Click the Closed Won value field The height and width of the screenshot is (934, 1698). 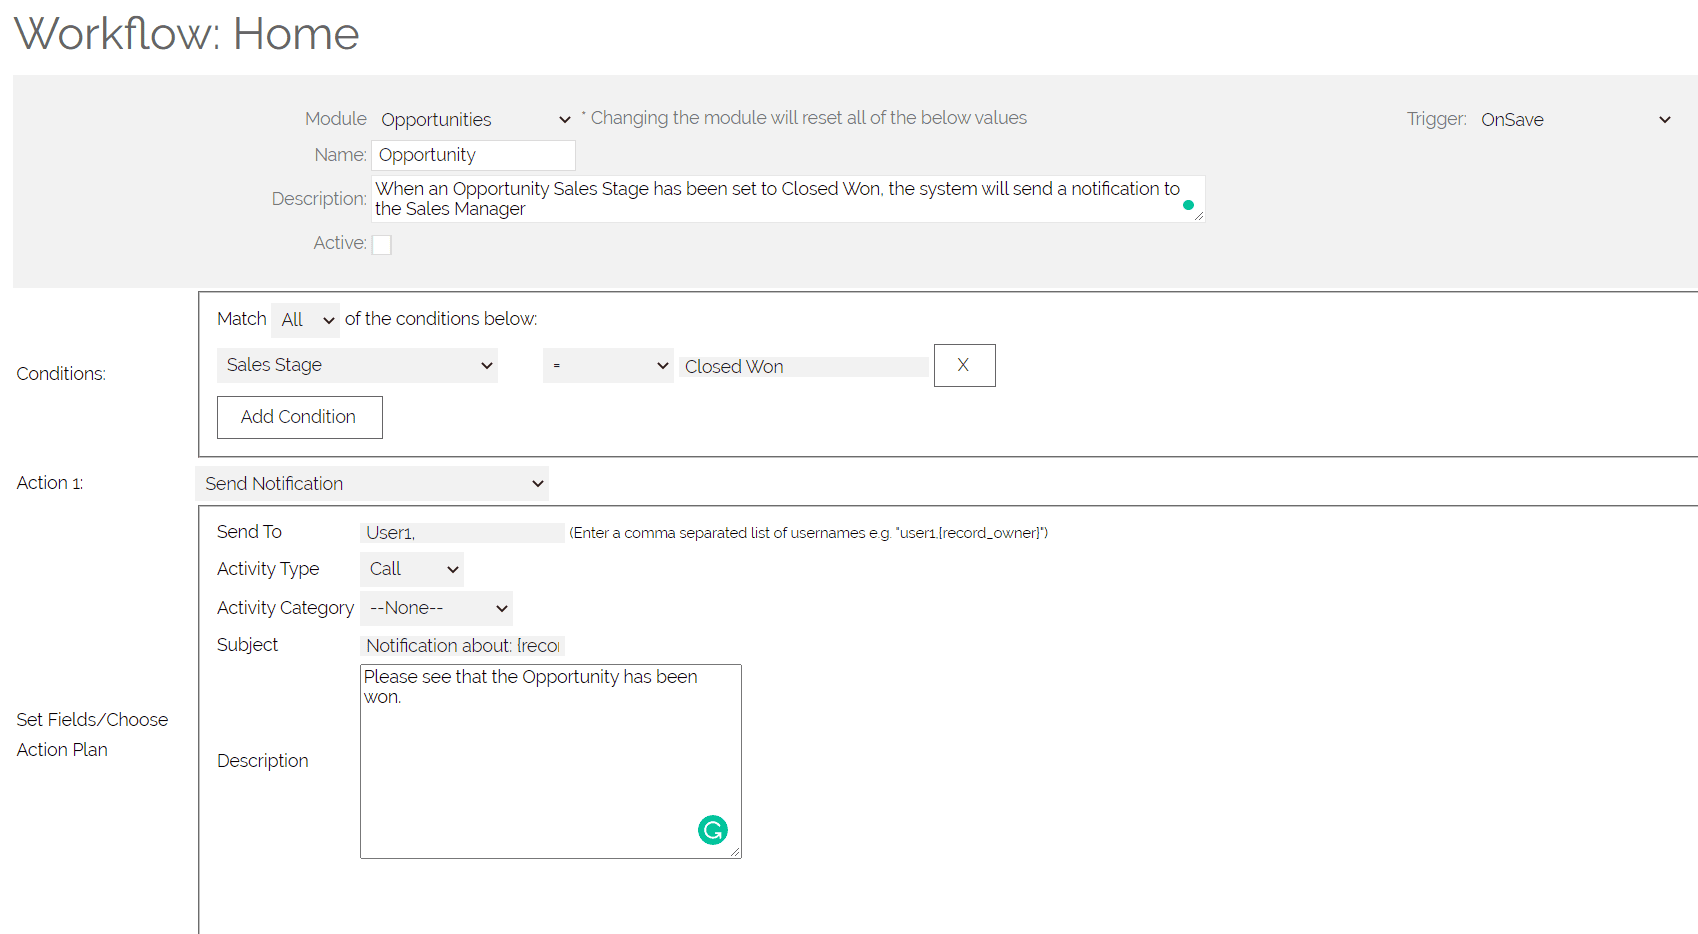click(803, 367)
